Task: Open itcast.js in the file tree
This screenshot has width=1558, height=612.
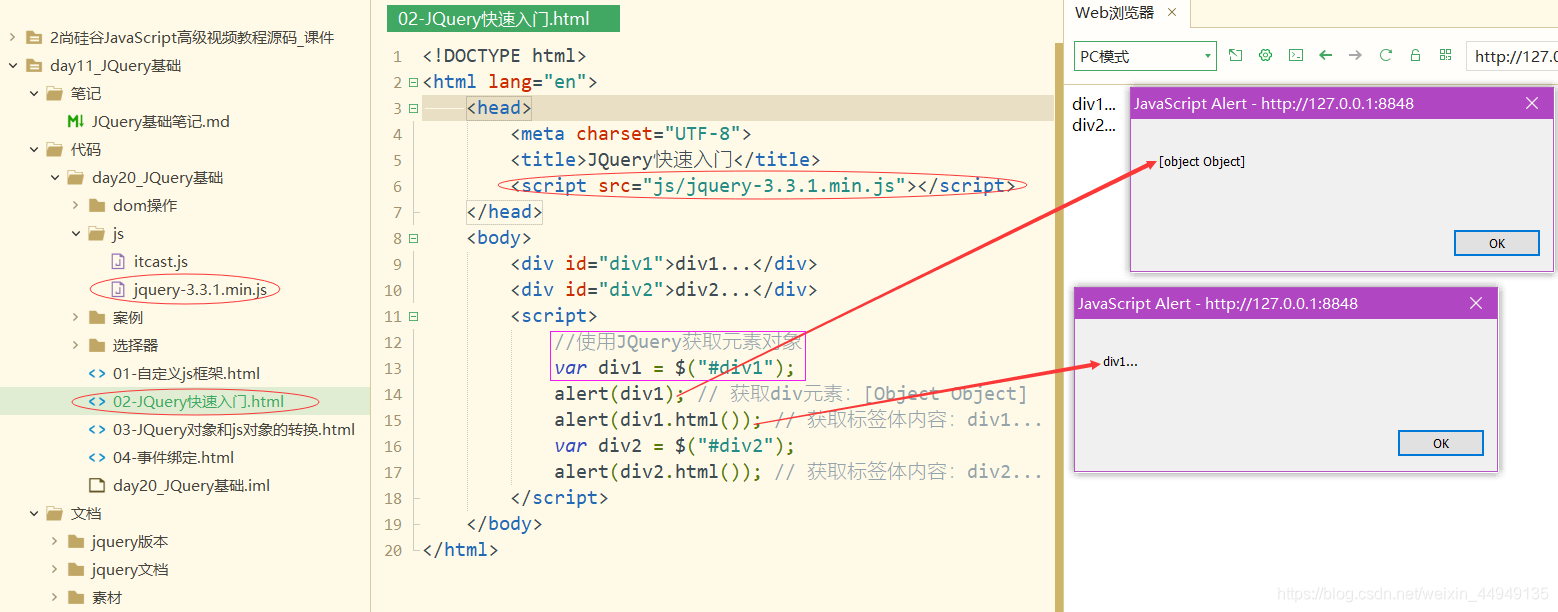Action: (160, 261)
